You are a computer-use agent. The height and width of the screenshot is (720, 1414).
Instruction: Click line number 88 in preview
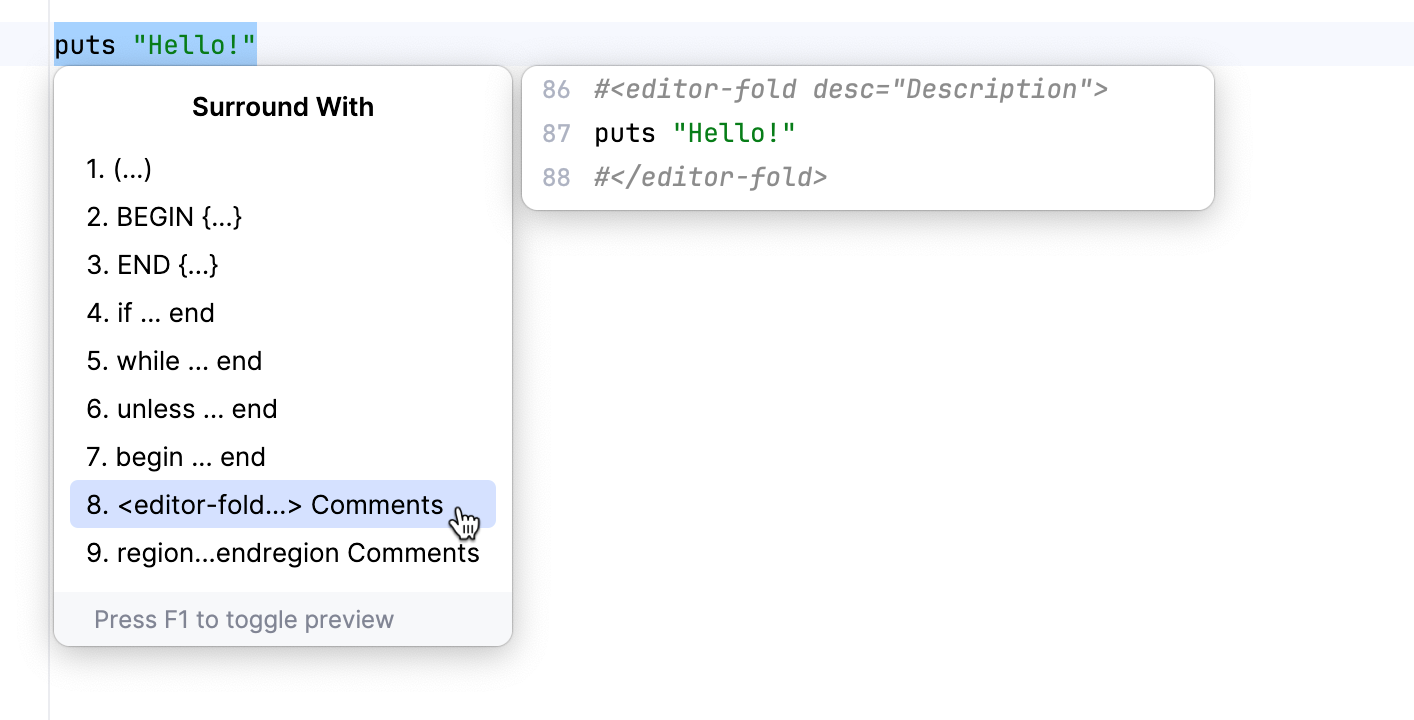[556, 177]
